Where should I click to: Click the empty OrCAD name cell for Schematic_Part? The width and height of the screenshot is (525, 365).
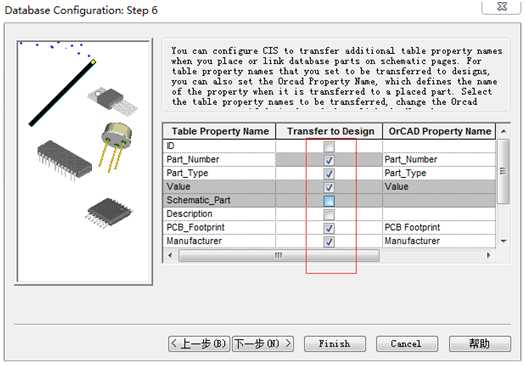pos(439,200)
